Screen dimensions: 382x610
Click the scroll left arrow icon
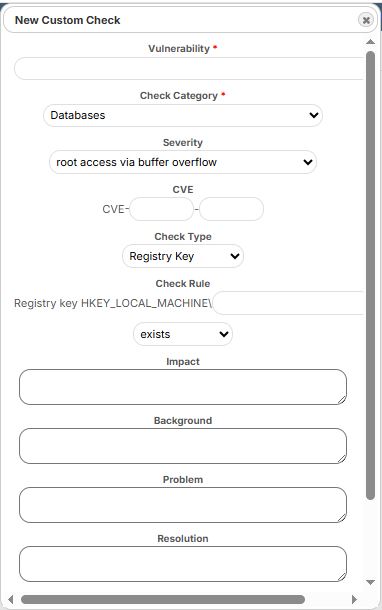pyautogui.click(x=11, y=599)
